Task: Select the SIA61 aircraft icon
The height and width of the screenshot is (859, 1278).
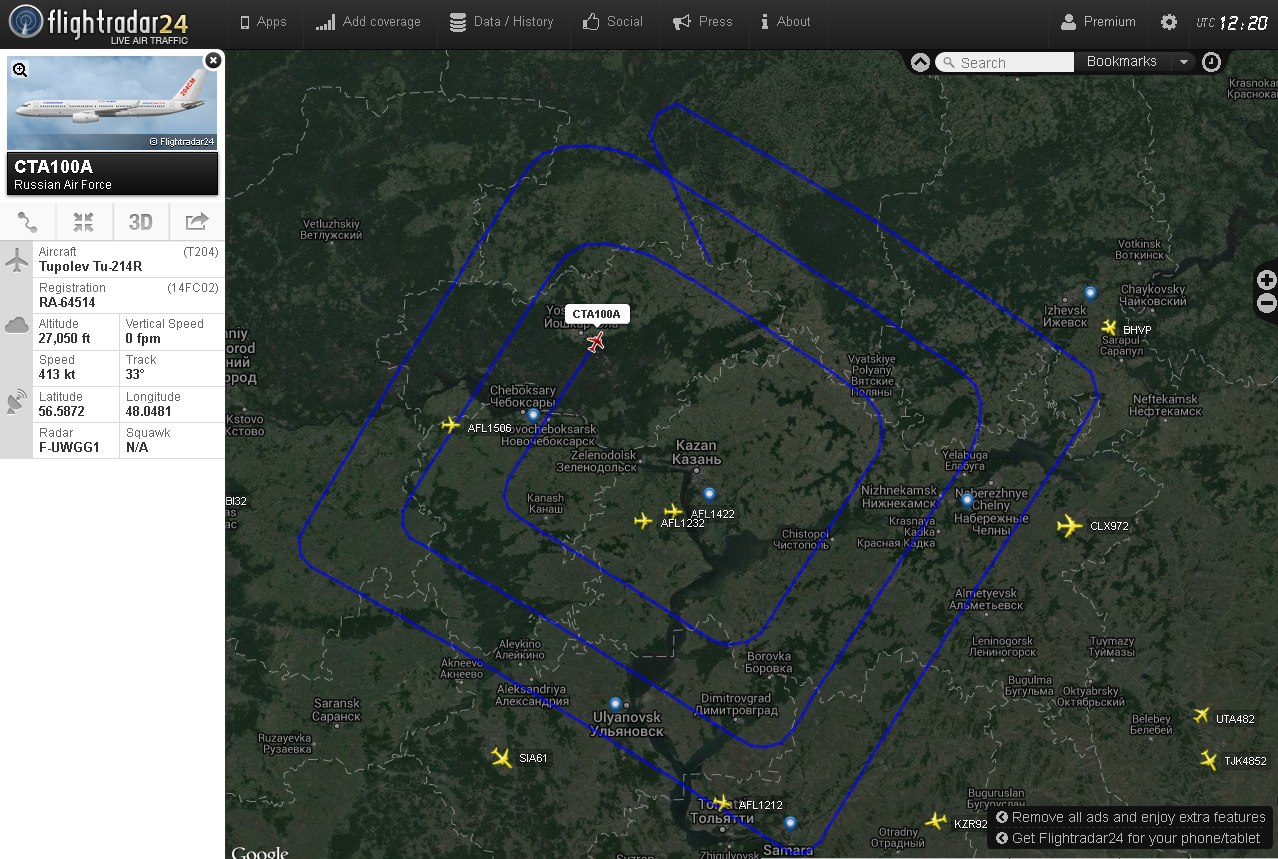Action: pyautogui.click(x=502, y=757)
